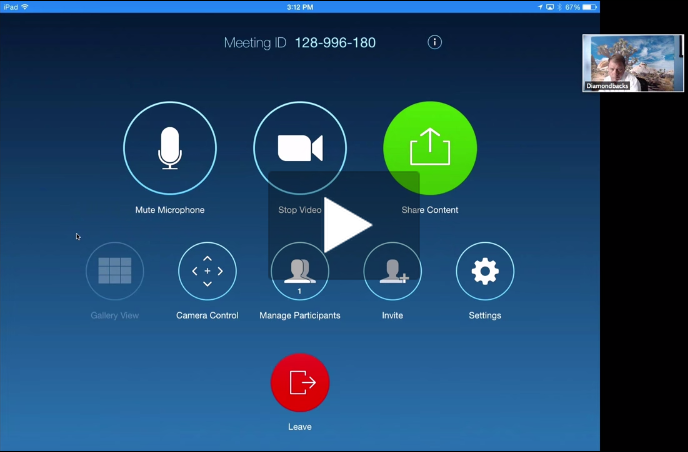Click the 'Mute Microphone' text label
Screen dimensions: 688x452
pos(169,210)
